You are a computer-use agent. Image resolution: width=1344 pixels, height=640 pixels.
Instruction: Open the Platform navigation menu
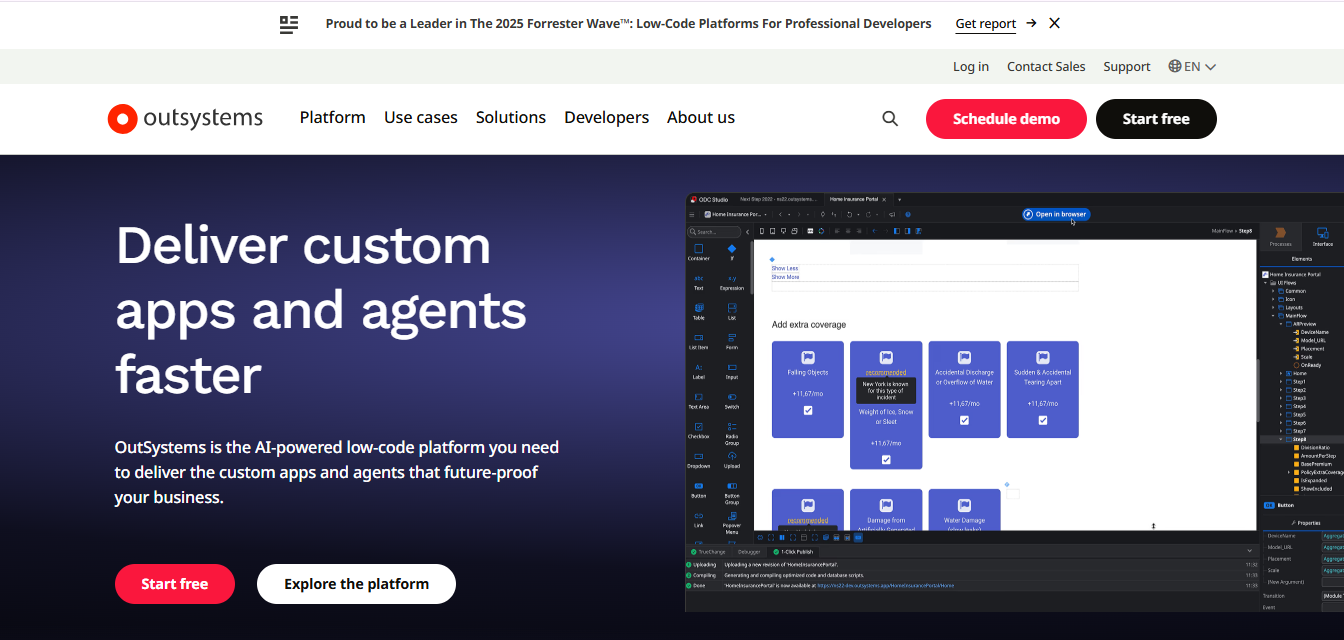point(332,117)
